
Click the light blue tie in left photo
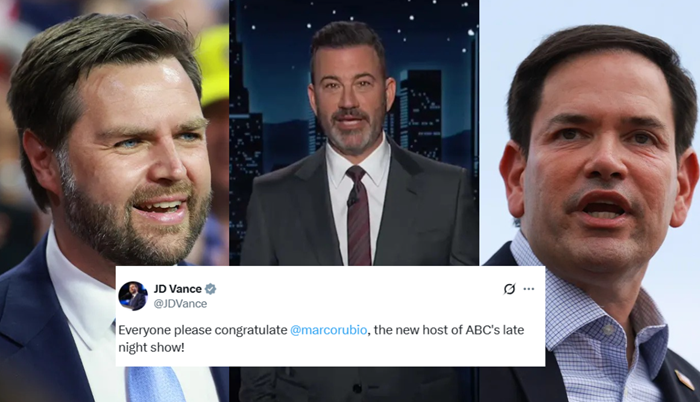pos(155,384)
